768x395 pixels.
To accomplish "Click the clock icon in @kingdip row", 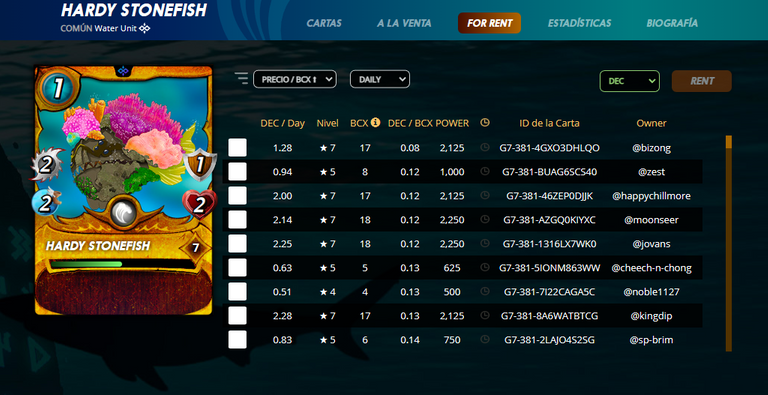I will pos(484,316).
